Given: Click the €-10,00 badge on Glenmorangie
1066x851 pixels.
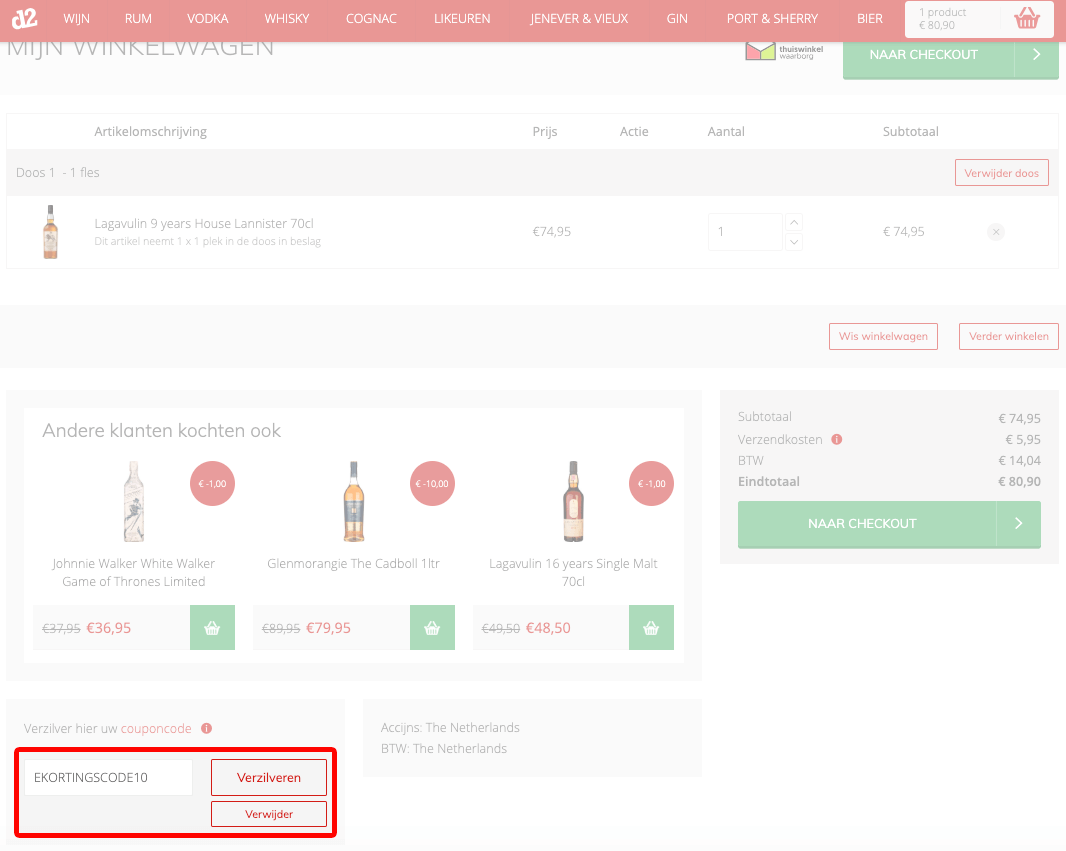Looking at the screenshot, I should [432, 483].
